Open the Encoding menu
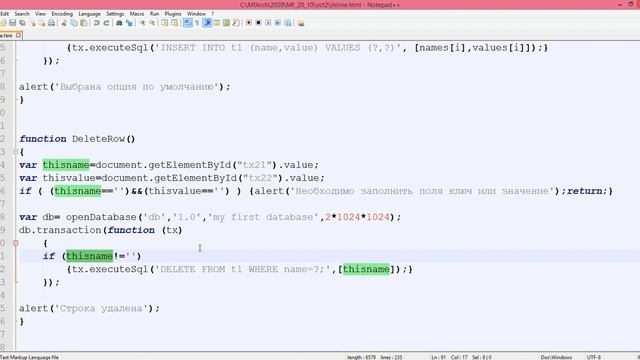Viewport: 640px width, 360px height. tap(62, 14)
